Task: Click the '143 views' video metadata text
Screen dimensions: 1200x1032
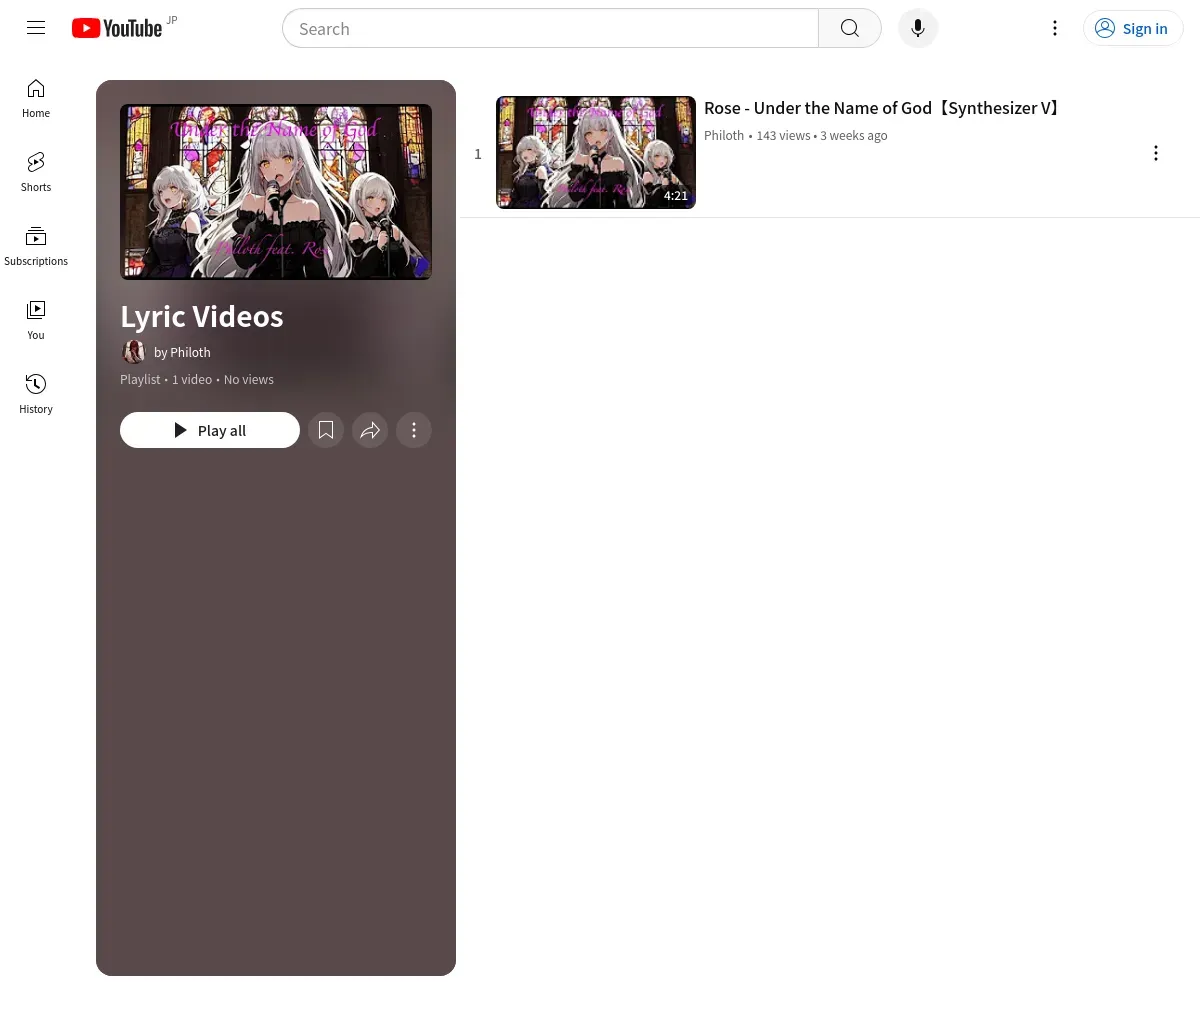Action: (783, 135)
